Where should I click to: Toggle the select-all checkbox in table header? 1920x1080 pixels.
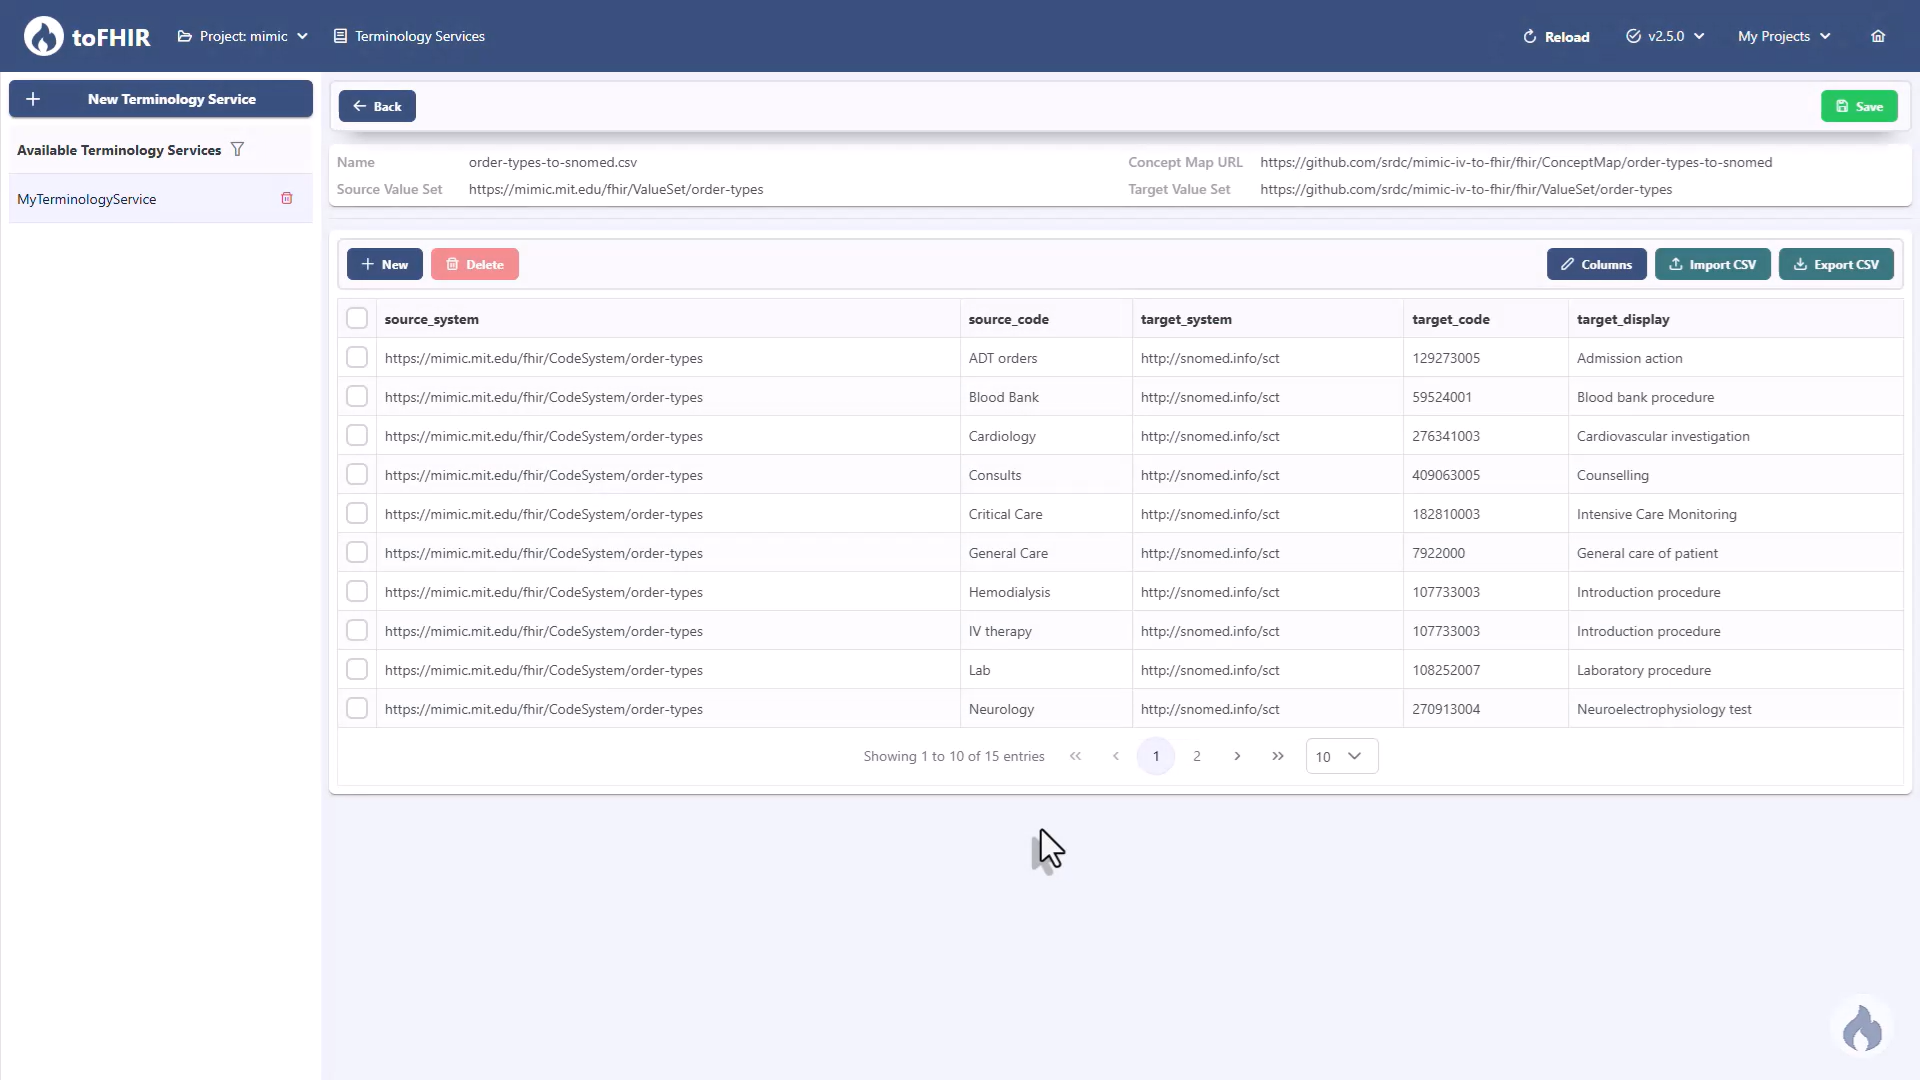[356, 318]
